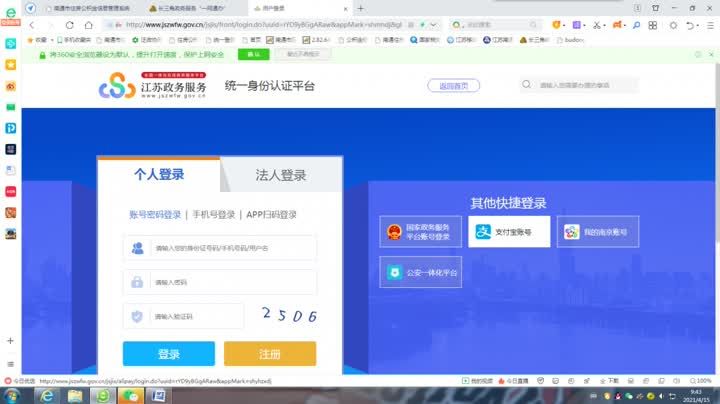Click the browser search box in toolbar
The image size is (720, 404).
[495, 25]
